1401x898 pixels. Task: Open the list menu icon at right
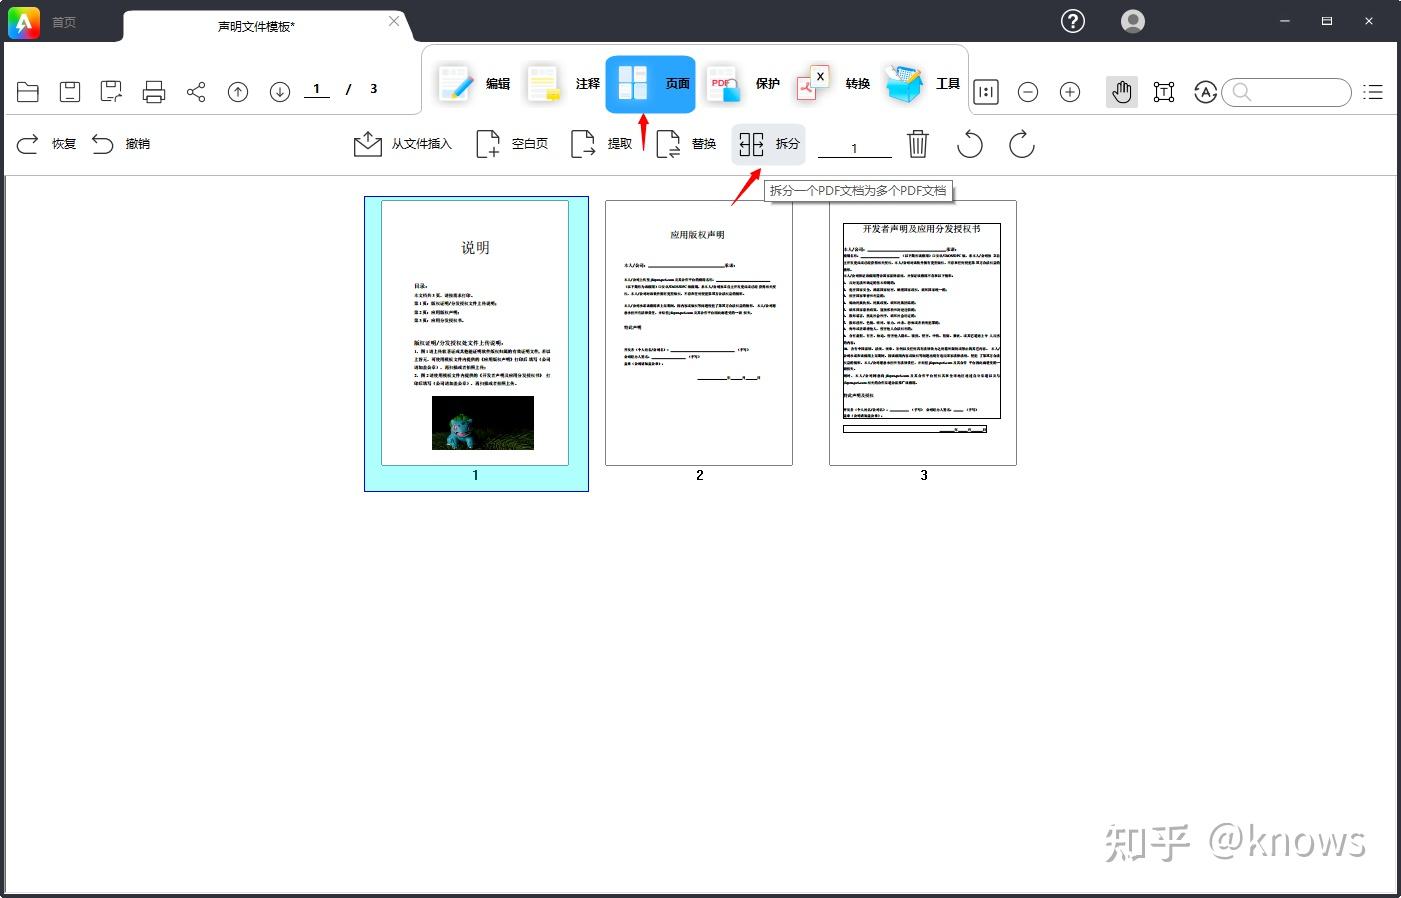(1374, 92)
